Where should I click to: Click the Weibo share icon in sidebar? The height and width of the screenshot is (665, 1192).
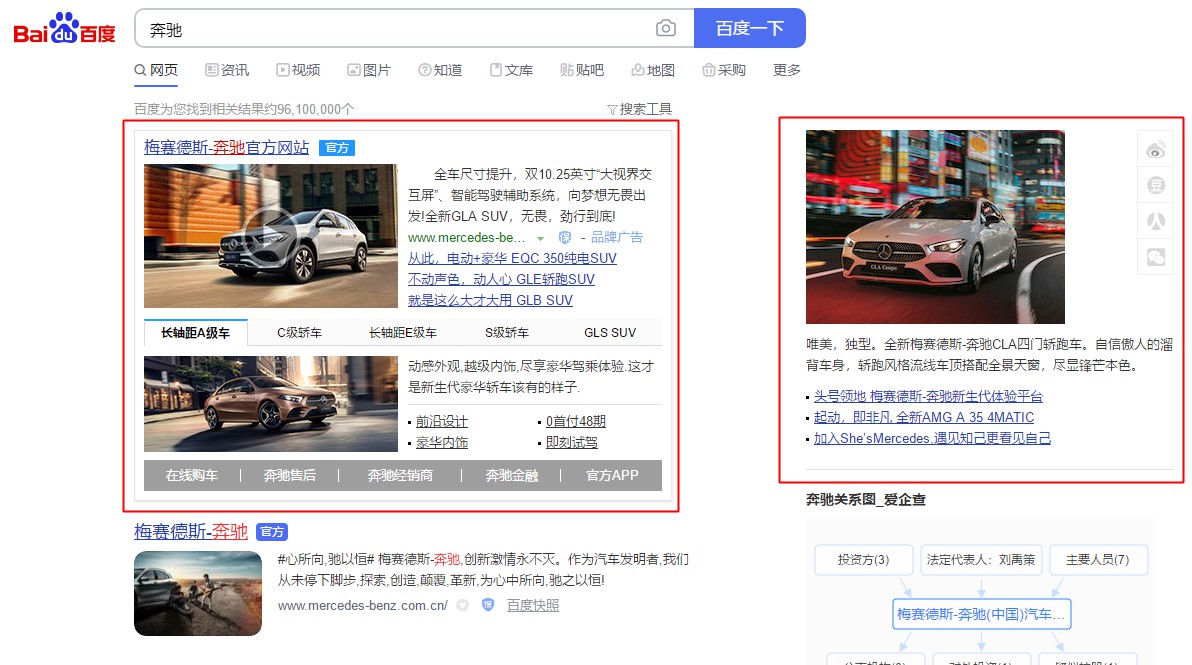pyautogui.click(x=1156, y=150)
